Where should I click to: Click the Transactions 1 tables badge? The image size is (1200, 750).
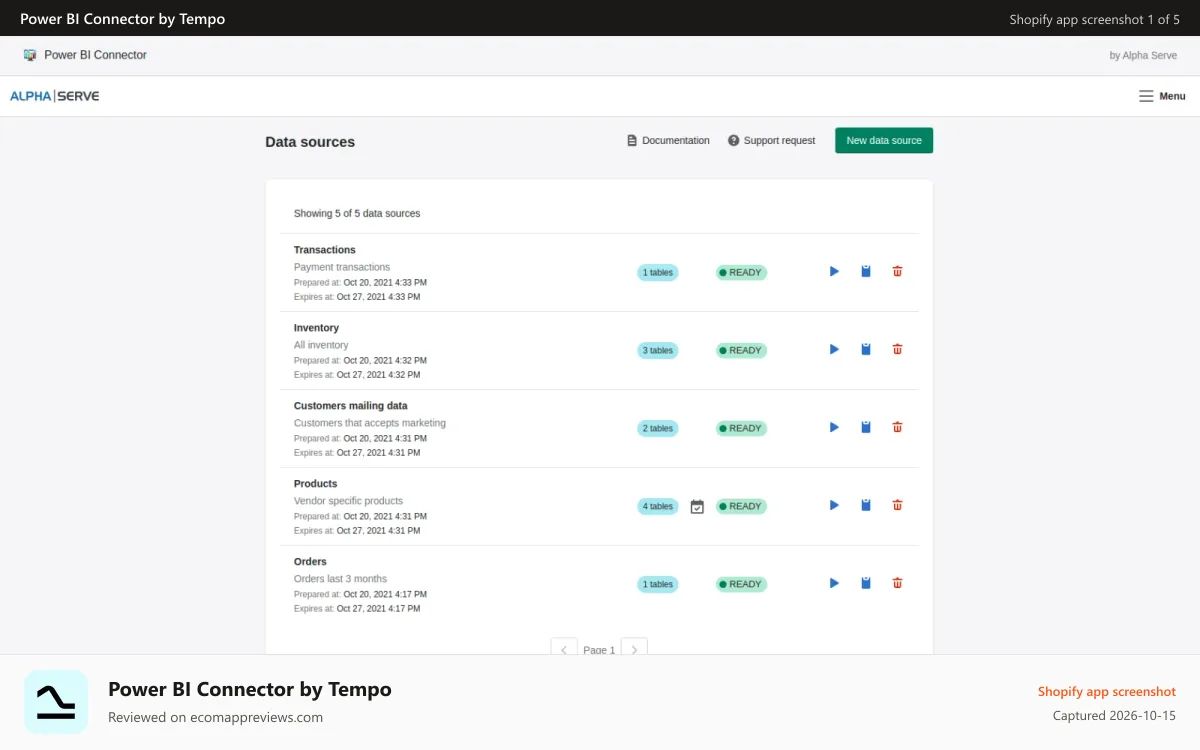click(657, 272)
